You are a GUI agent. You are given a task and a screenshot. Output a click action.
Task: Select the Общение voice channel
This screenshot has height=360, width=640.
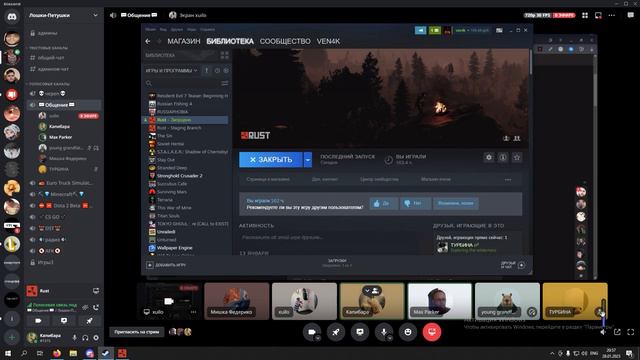point(63,105)
